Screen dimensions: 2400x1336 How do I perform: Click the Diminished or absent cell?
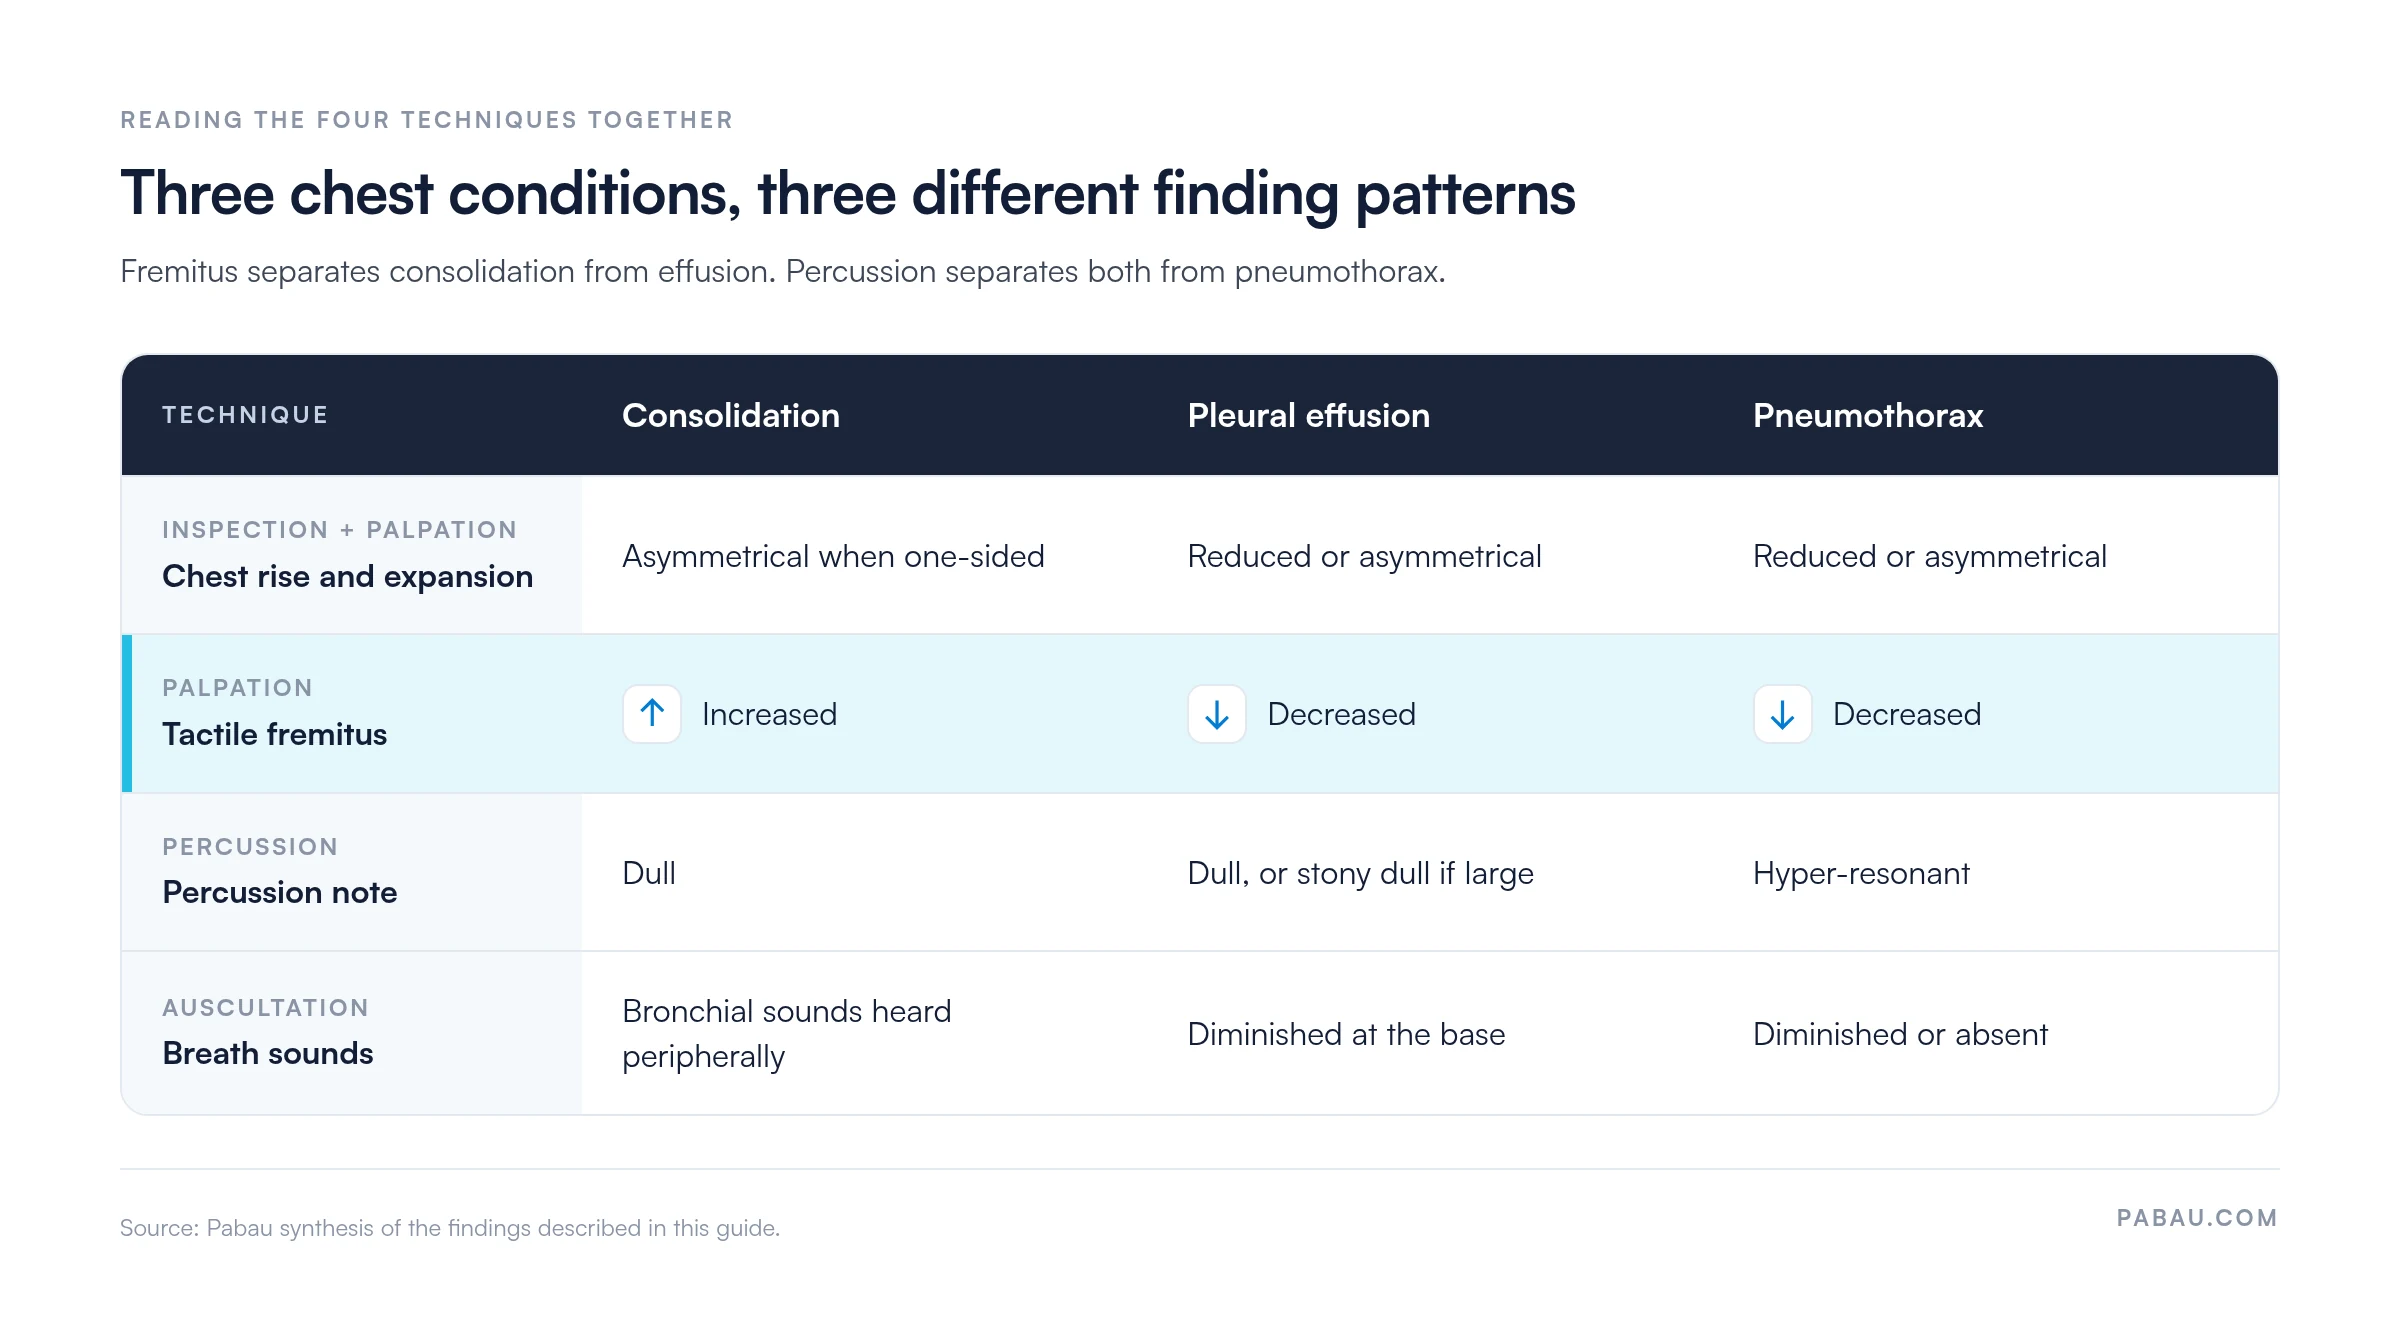(x=1900, y=1034)
